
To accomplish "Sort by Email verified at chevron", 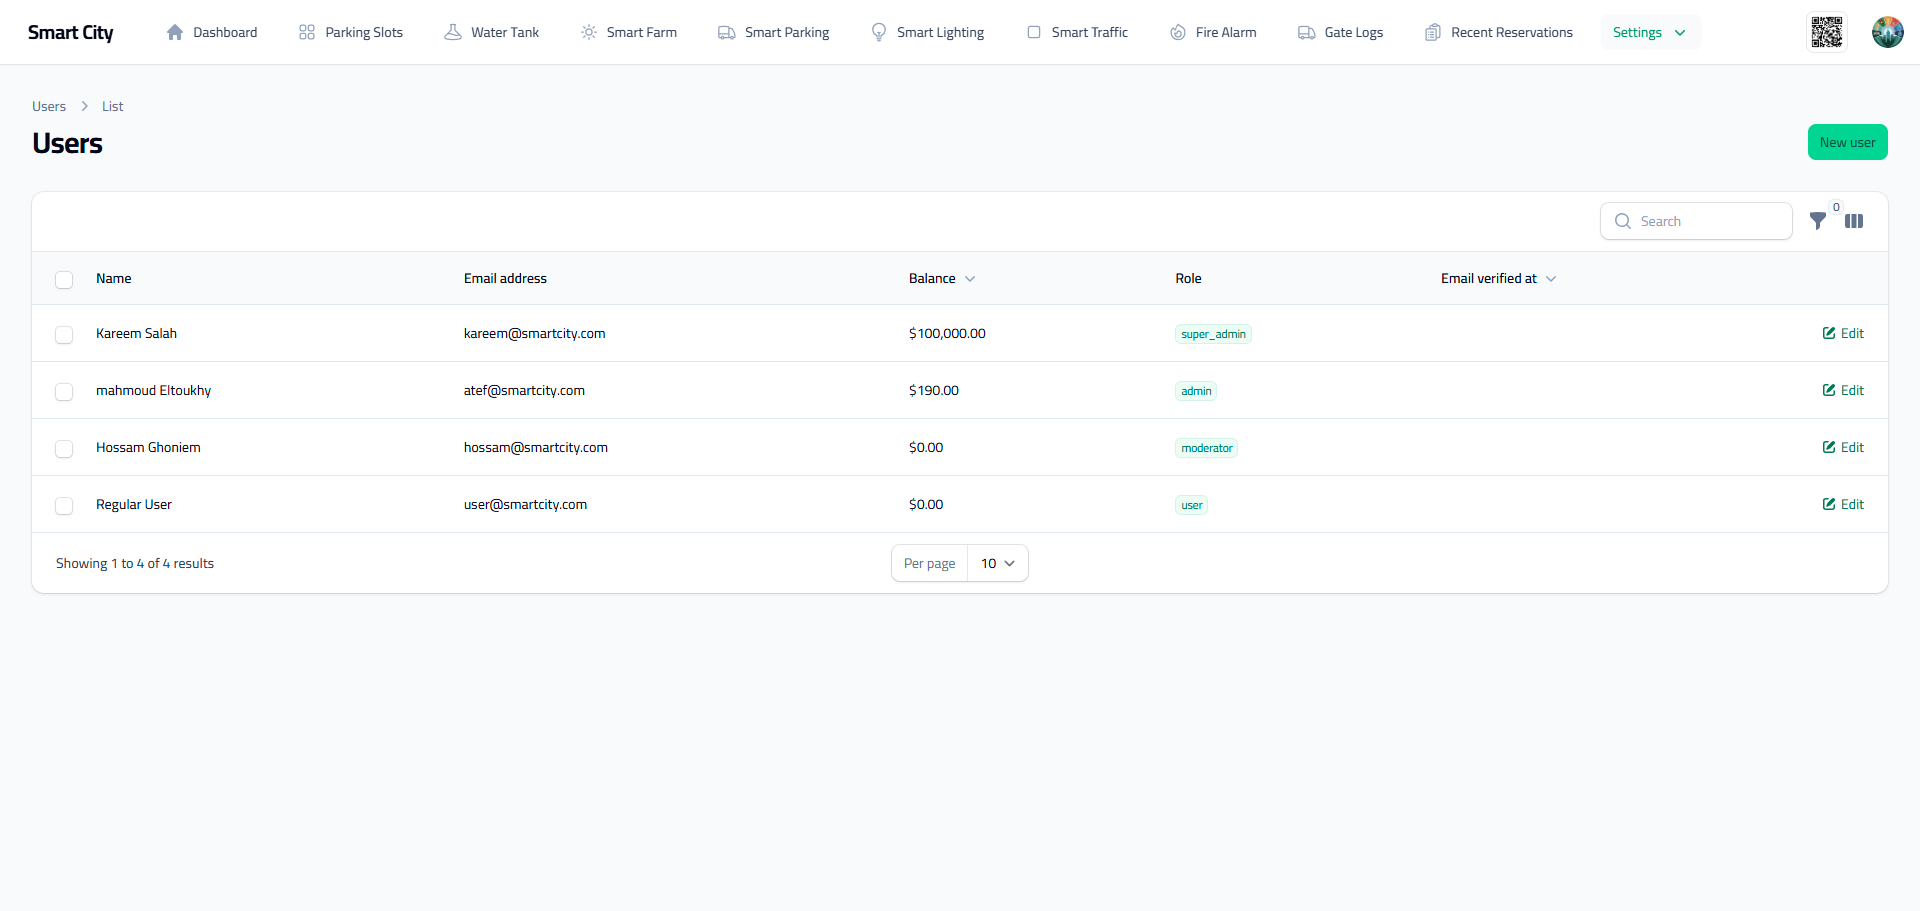I will (x=1551, y=279).
